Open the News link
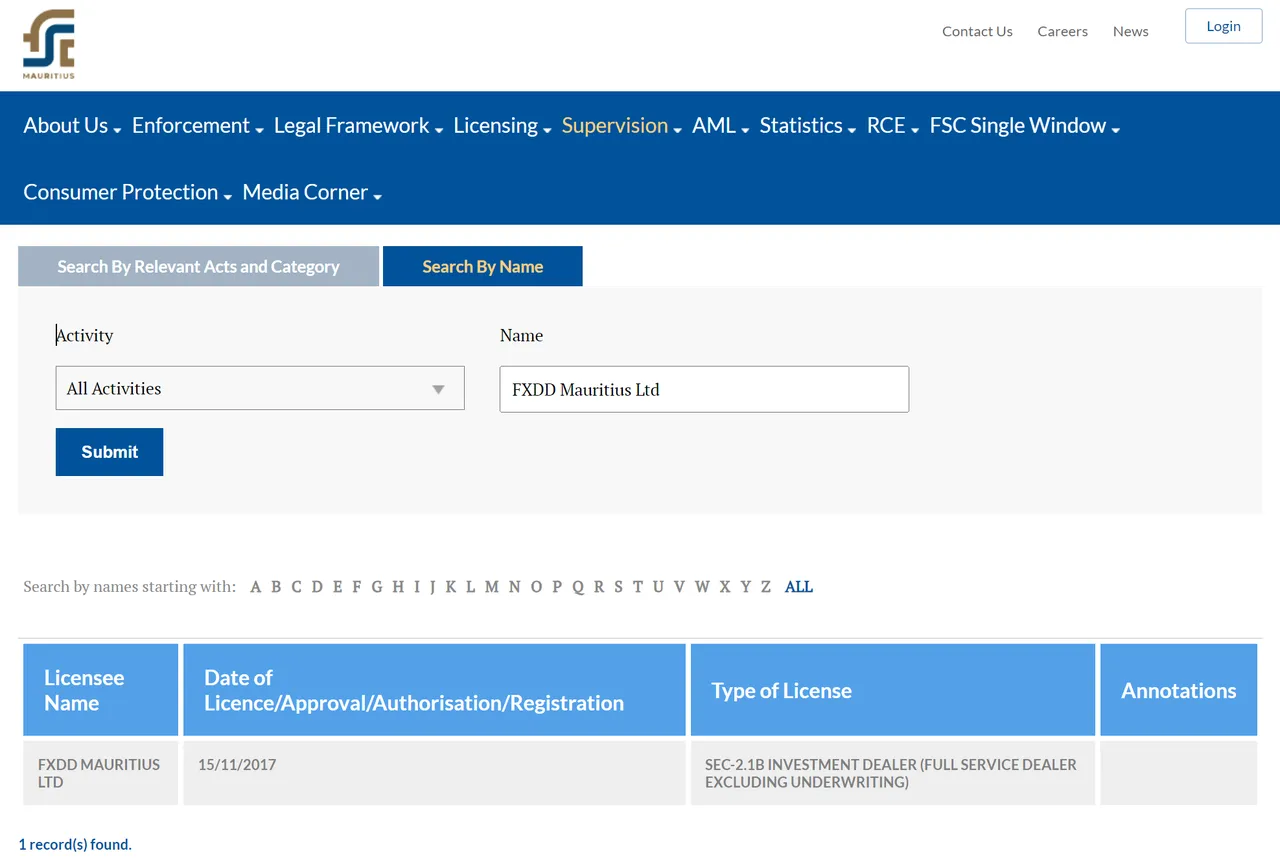Image resolution: width=1280 pixels, height=862 pixels. click(1130, 31)
